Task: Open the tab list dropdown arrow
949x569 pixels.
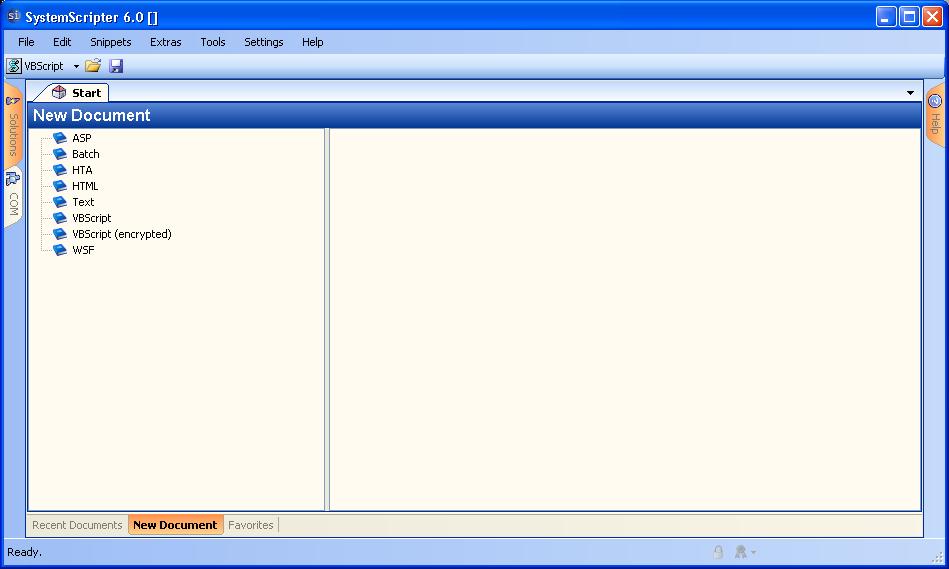Action: point(910,93)
